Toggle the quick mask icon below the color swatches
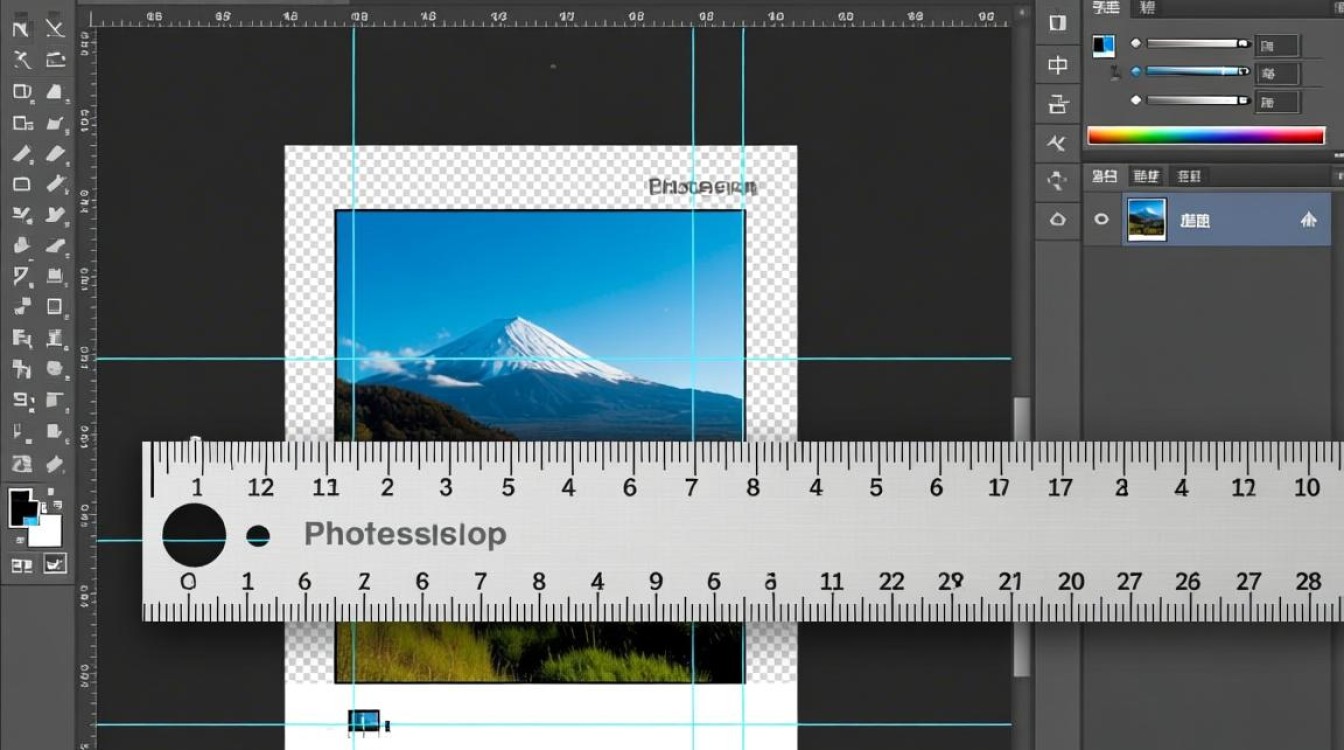The height and width of the screenshot is (750, 1344). (21, 565)
